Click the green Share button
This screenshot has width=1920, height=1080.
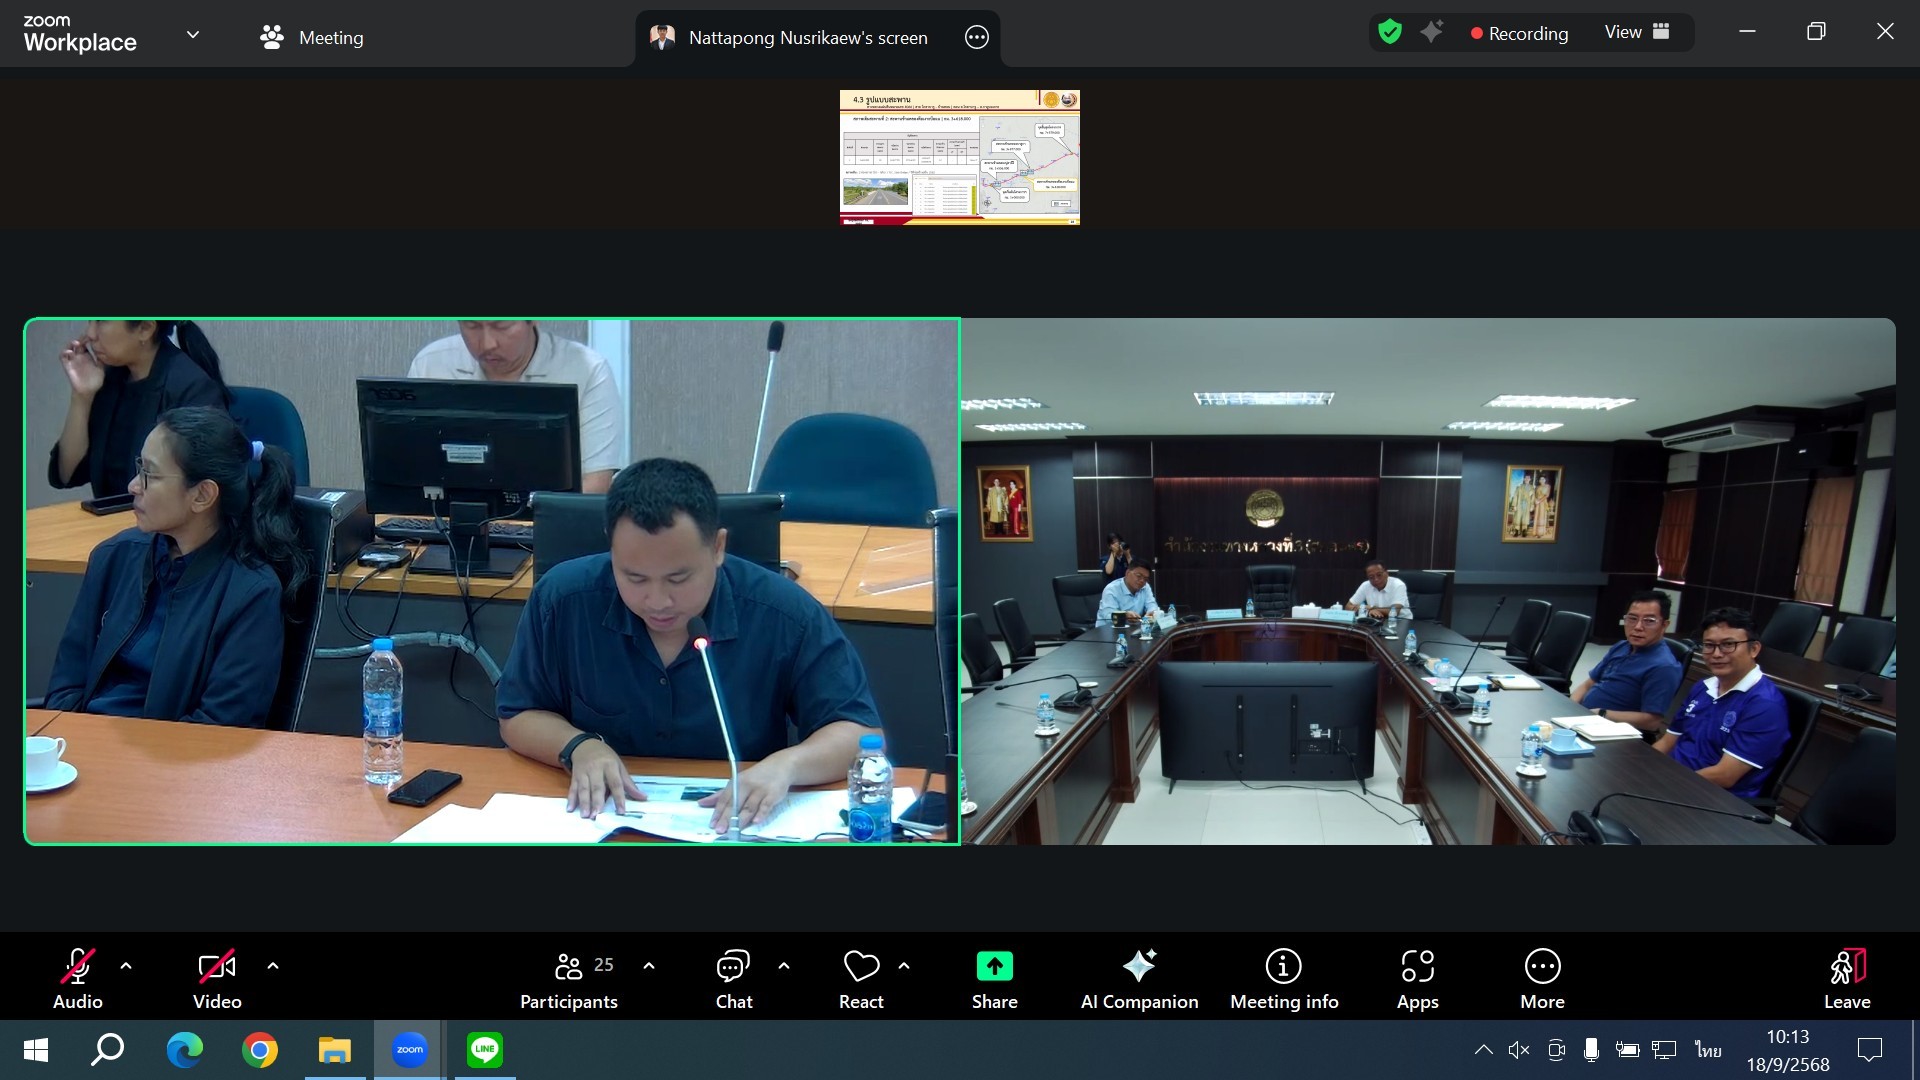(994, 978)
